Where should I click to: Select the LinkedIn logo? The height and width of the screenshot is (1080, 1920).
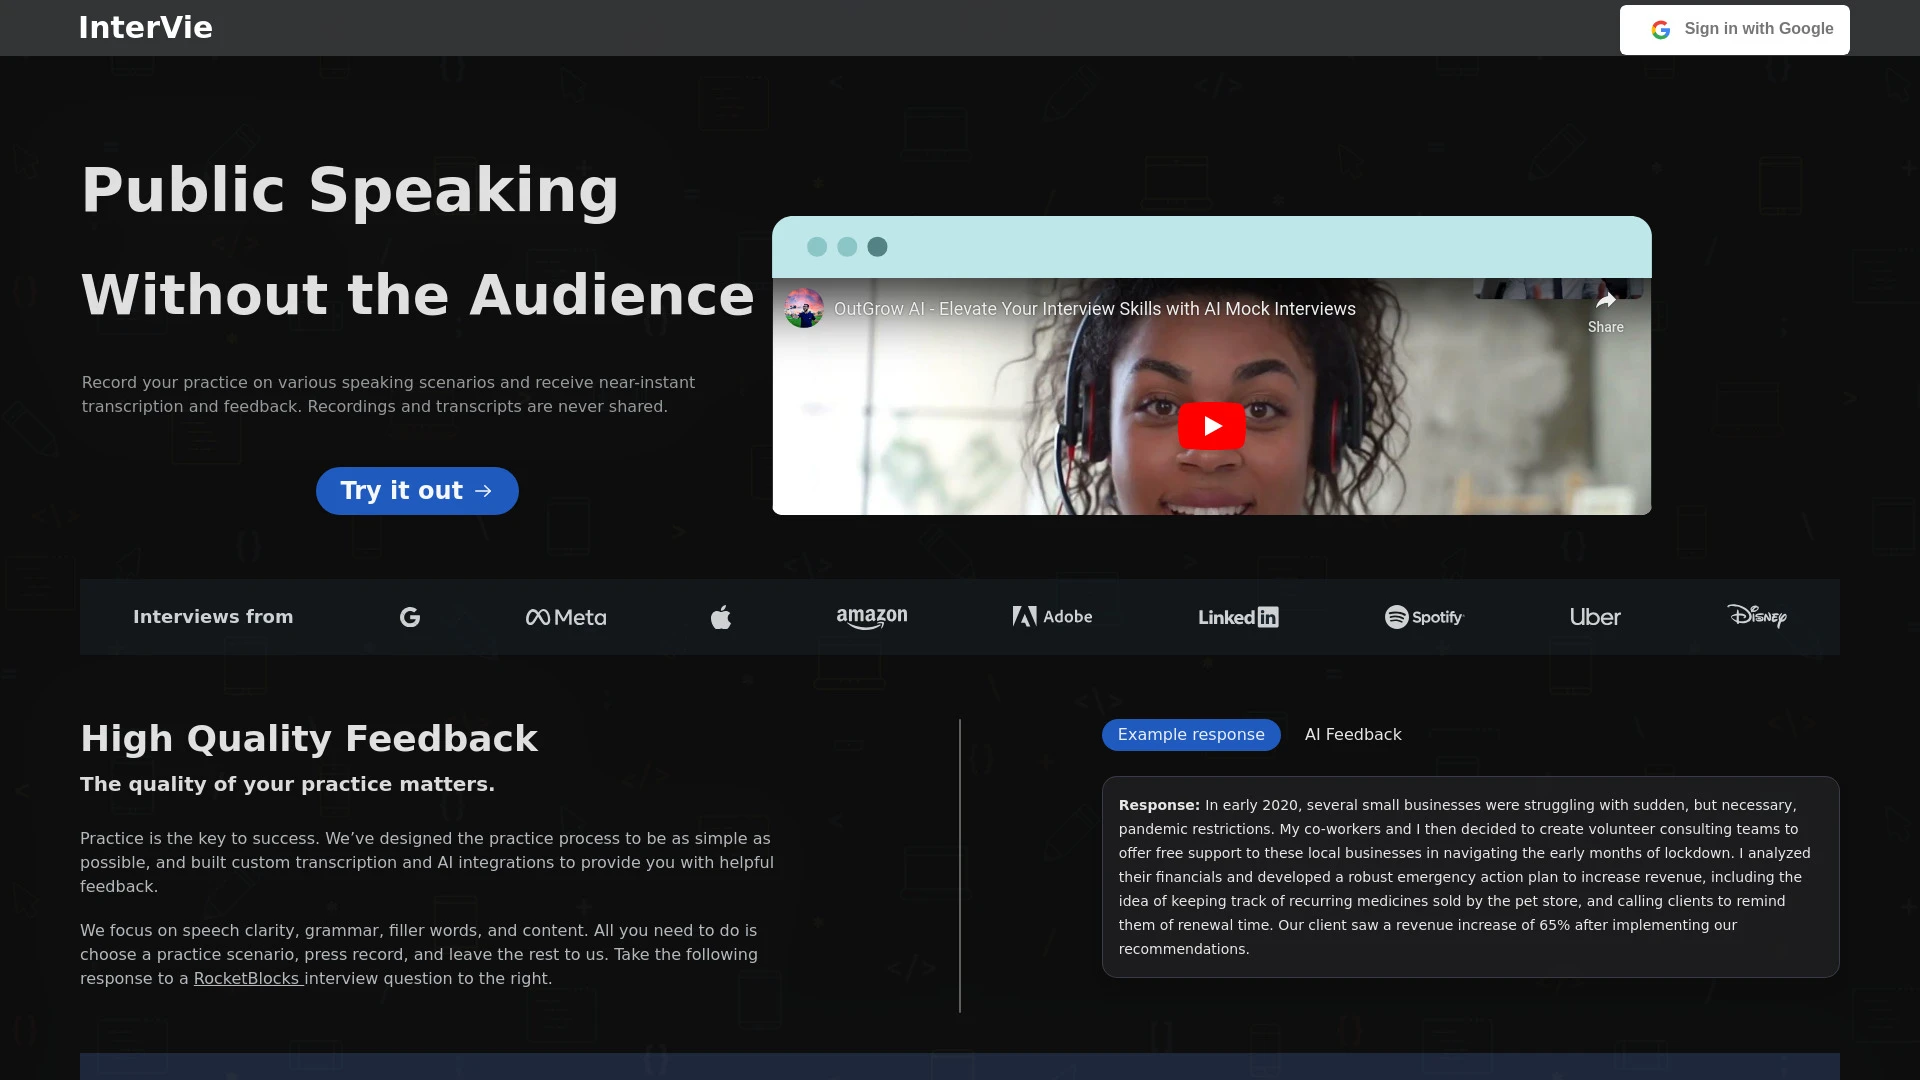pyautogui.click(x=1238, y=617)
